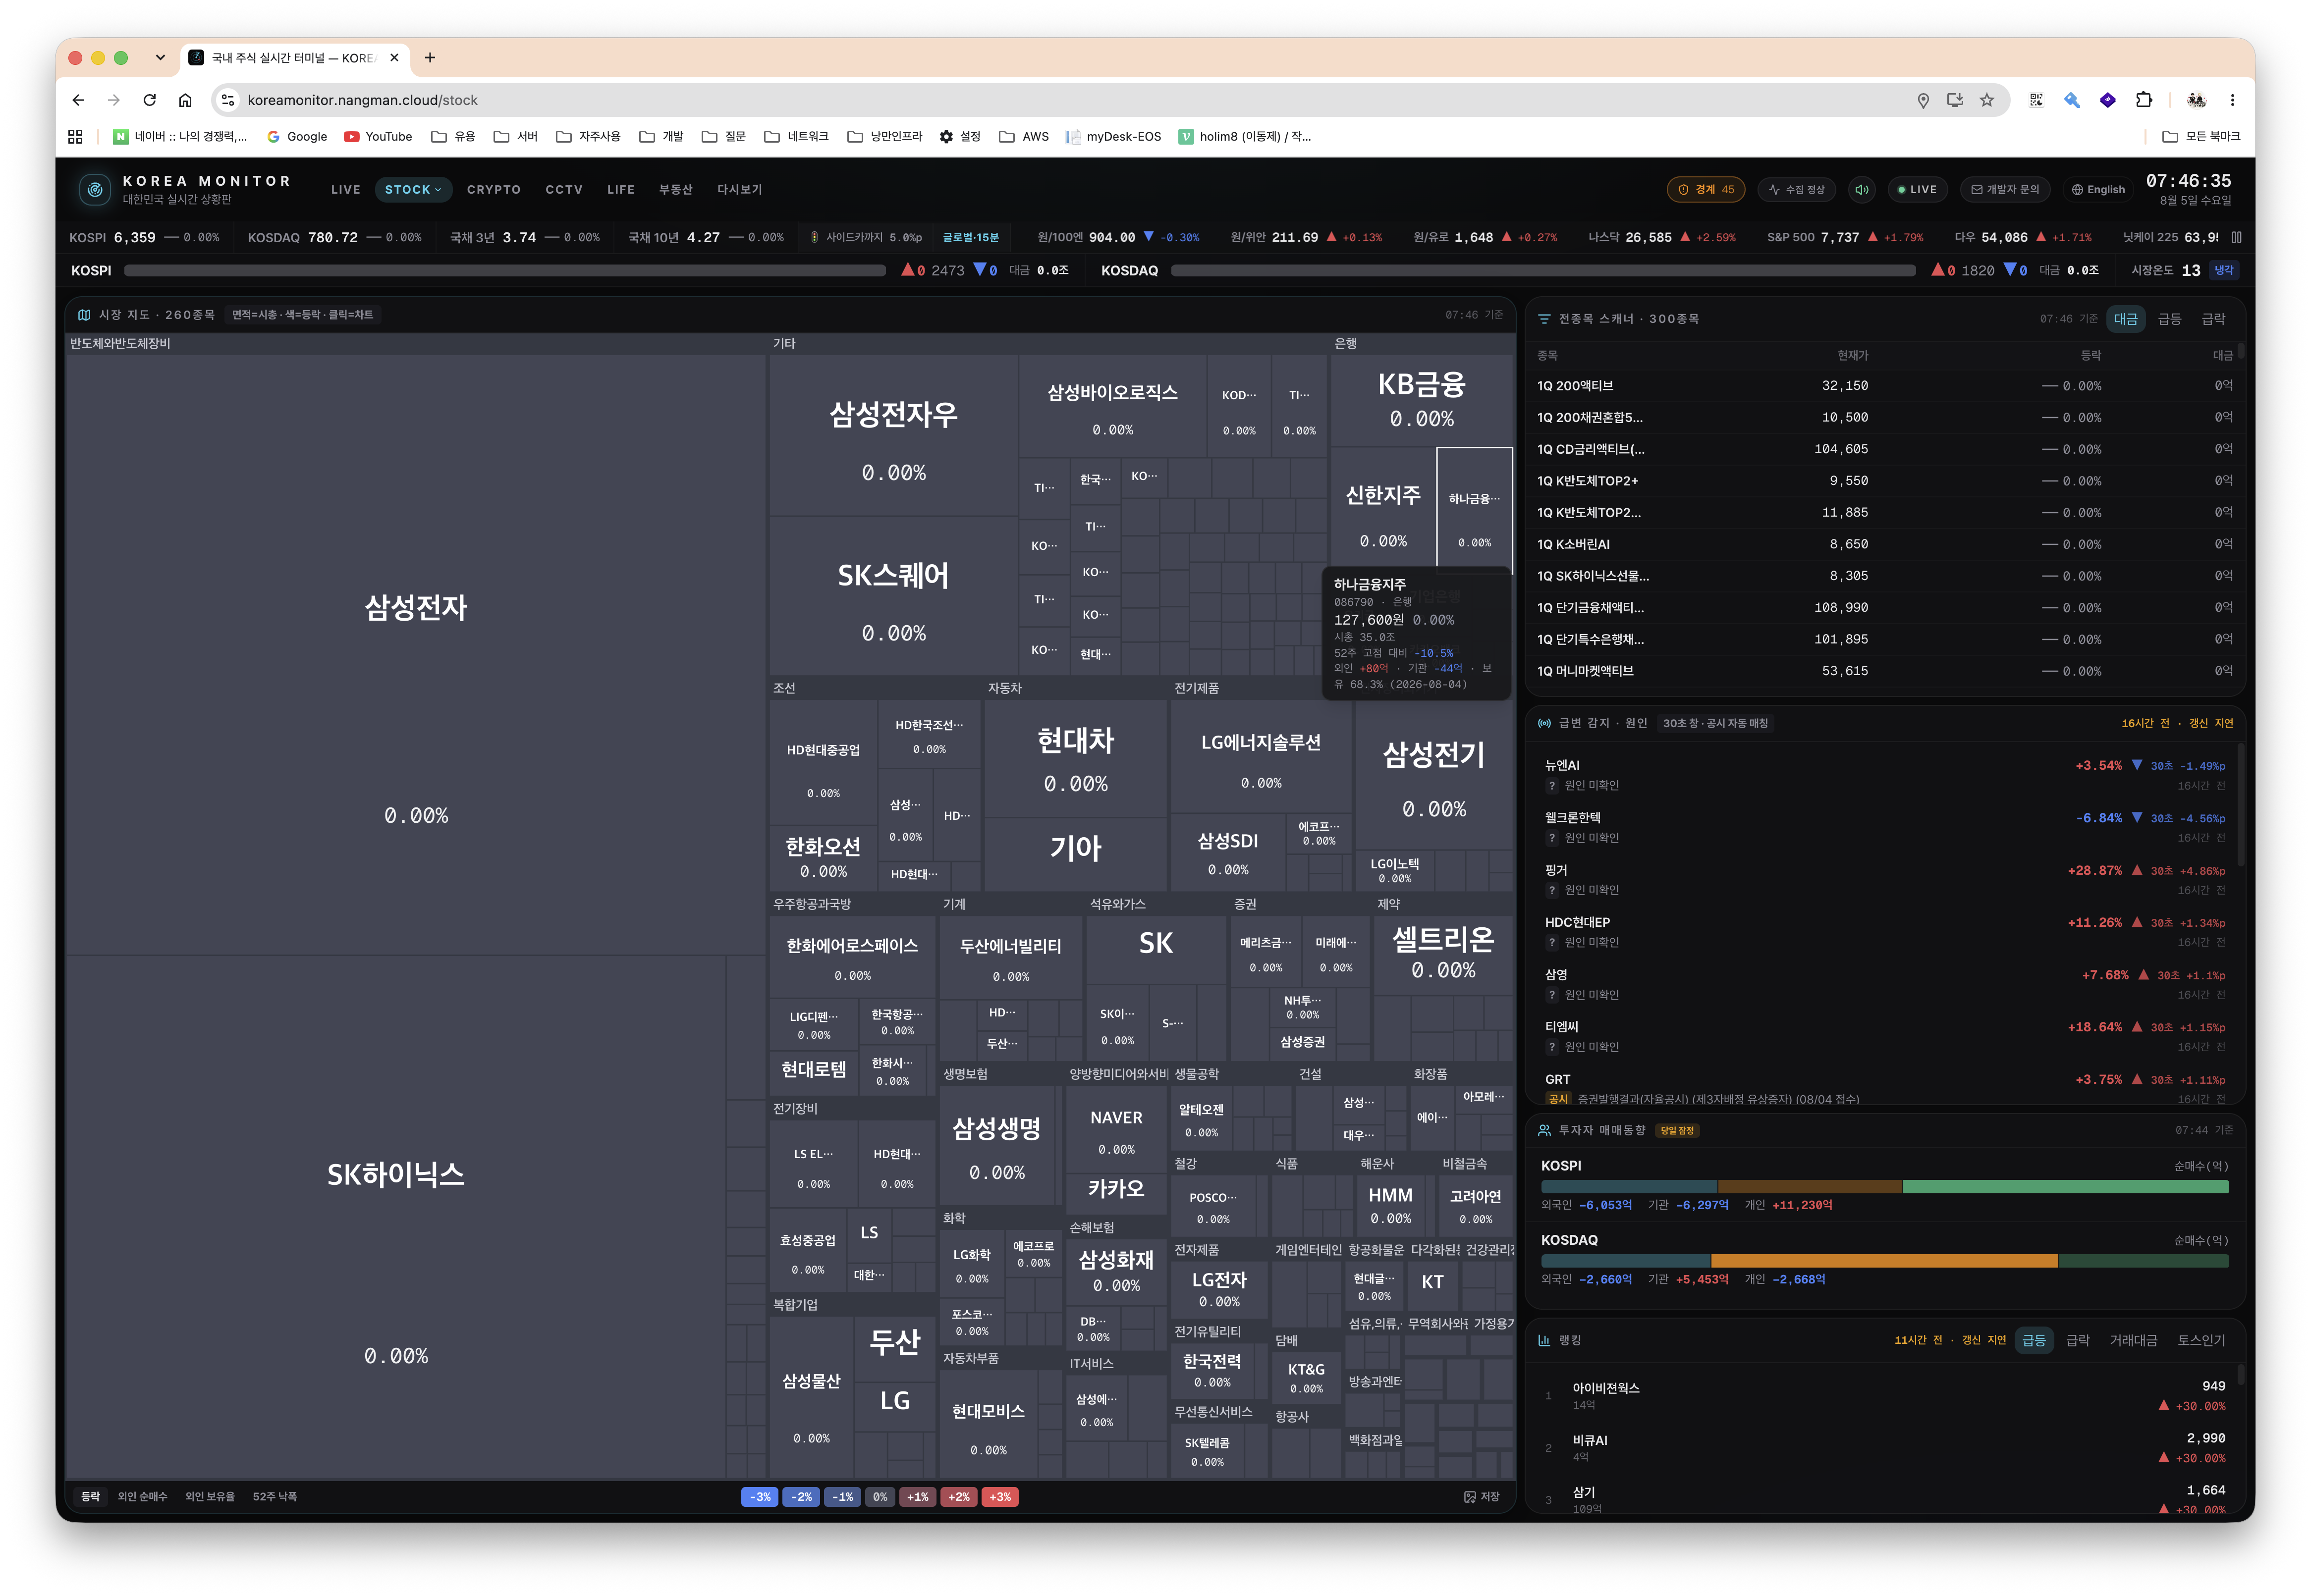Open the SK하이닉스 treemap tile
2311x1596 pixels.
click(x=396, y=1217)
